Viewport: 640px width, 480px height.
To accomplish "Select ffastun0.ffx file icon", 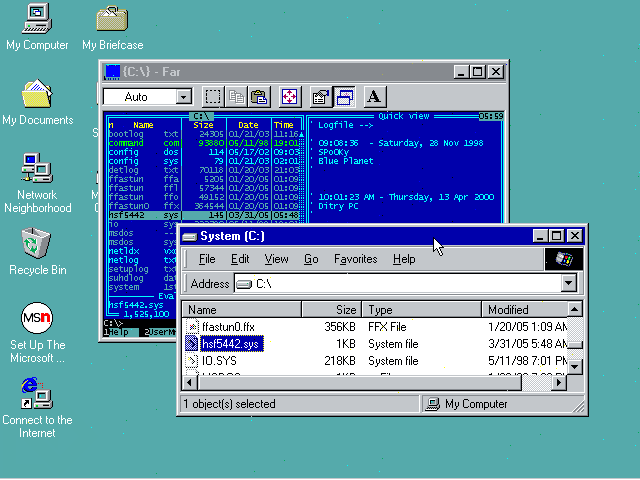I will click(x=191, y=327).
